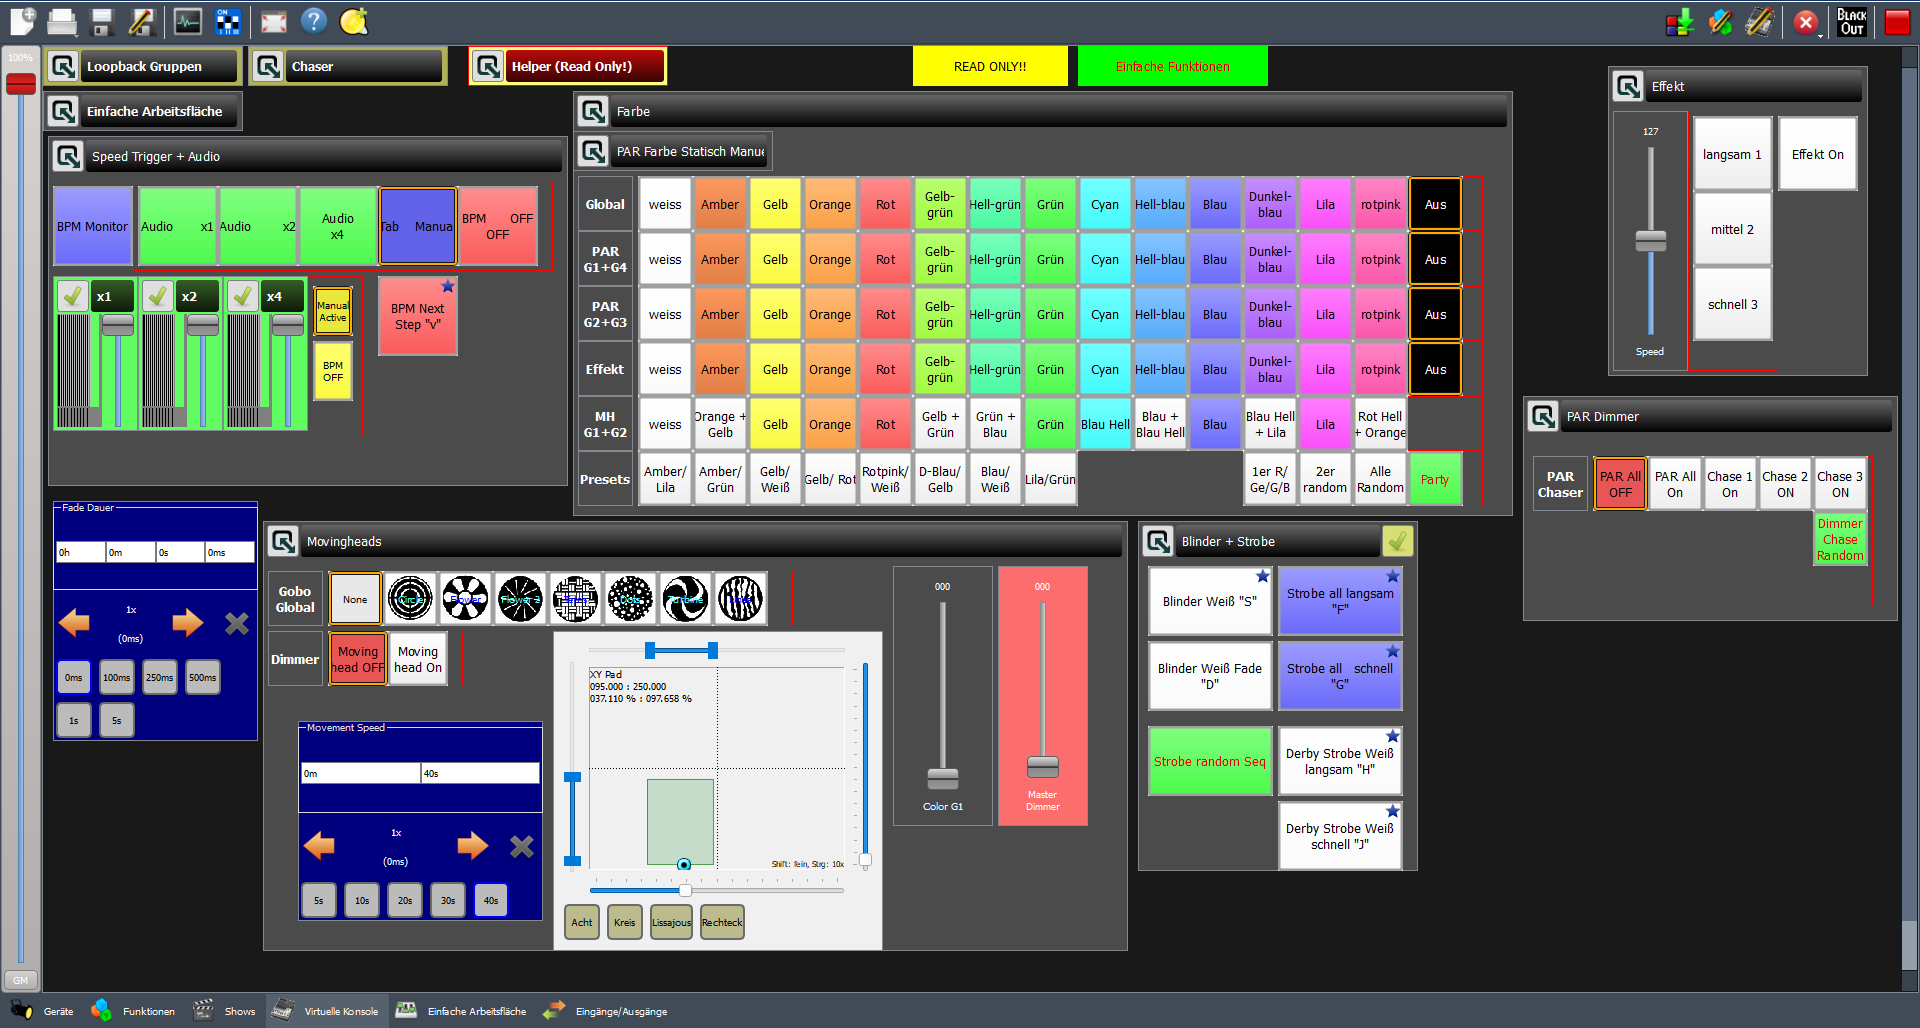The width and height of the screenshot is (1920, 1028).
Task: Click the Master Dimmer slider handle
Action: [1042, 767]
